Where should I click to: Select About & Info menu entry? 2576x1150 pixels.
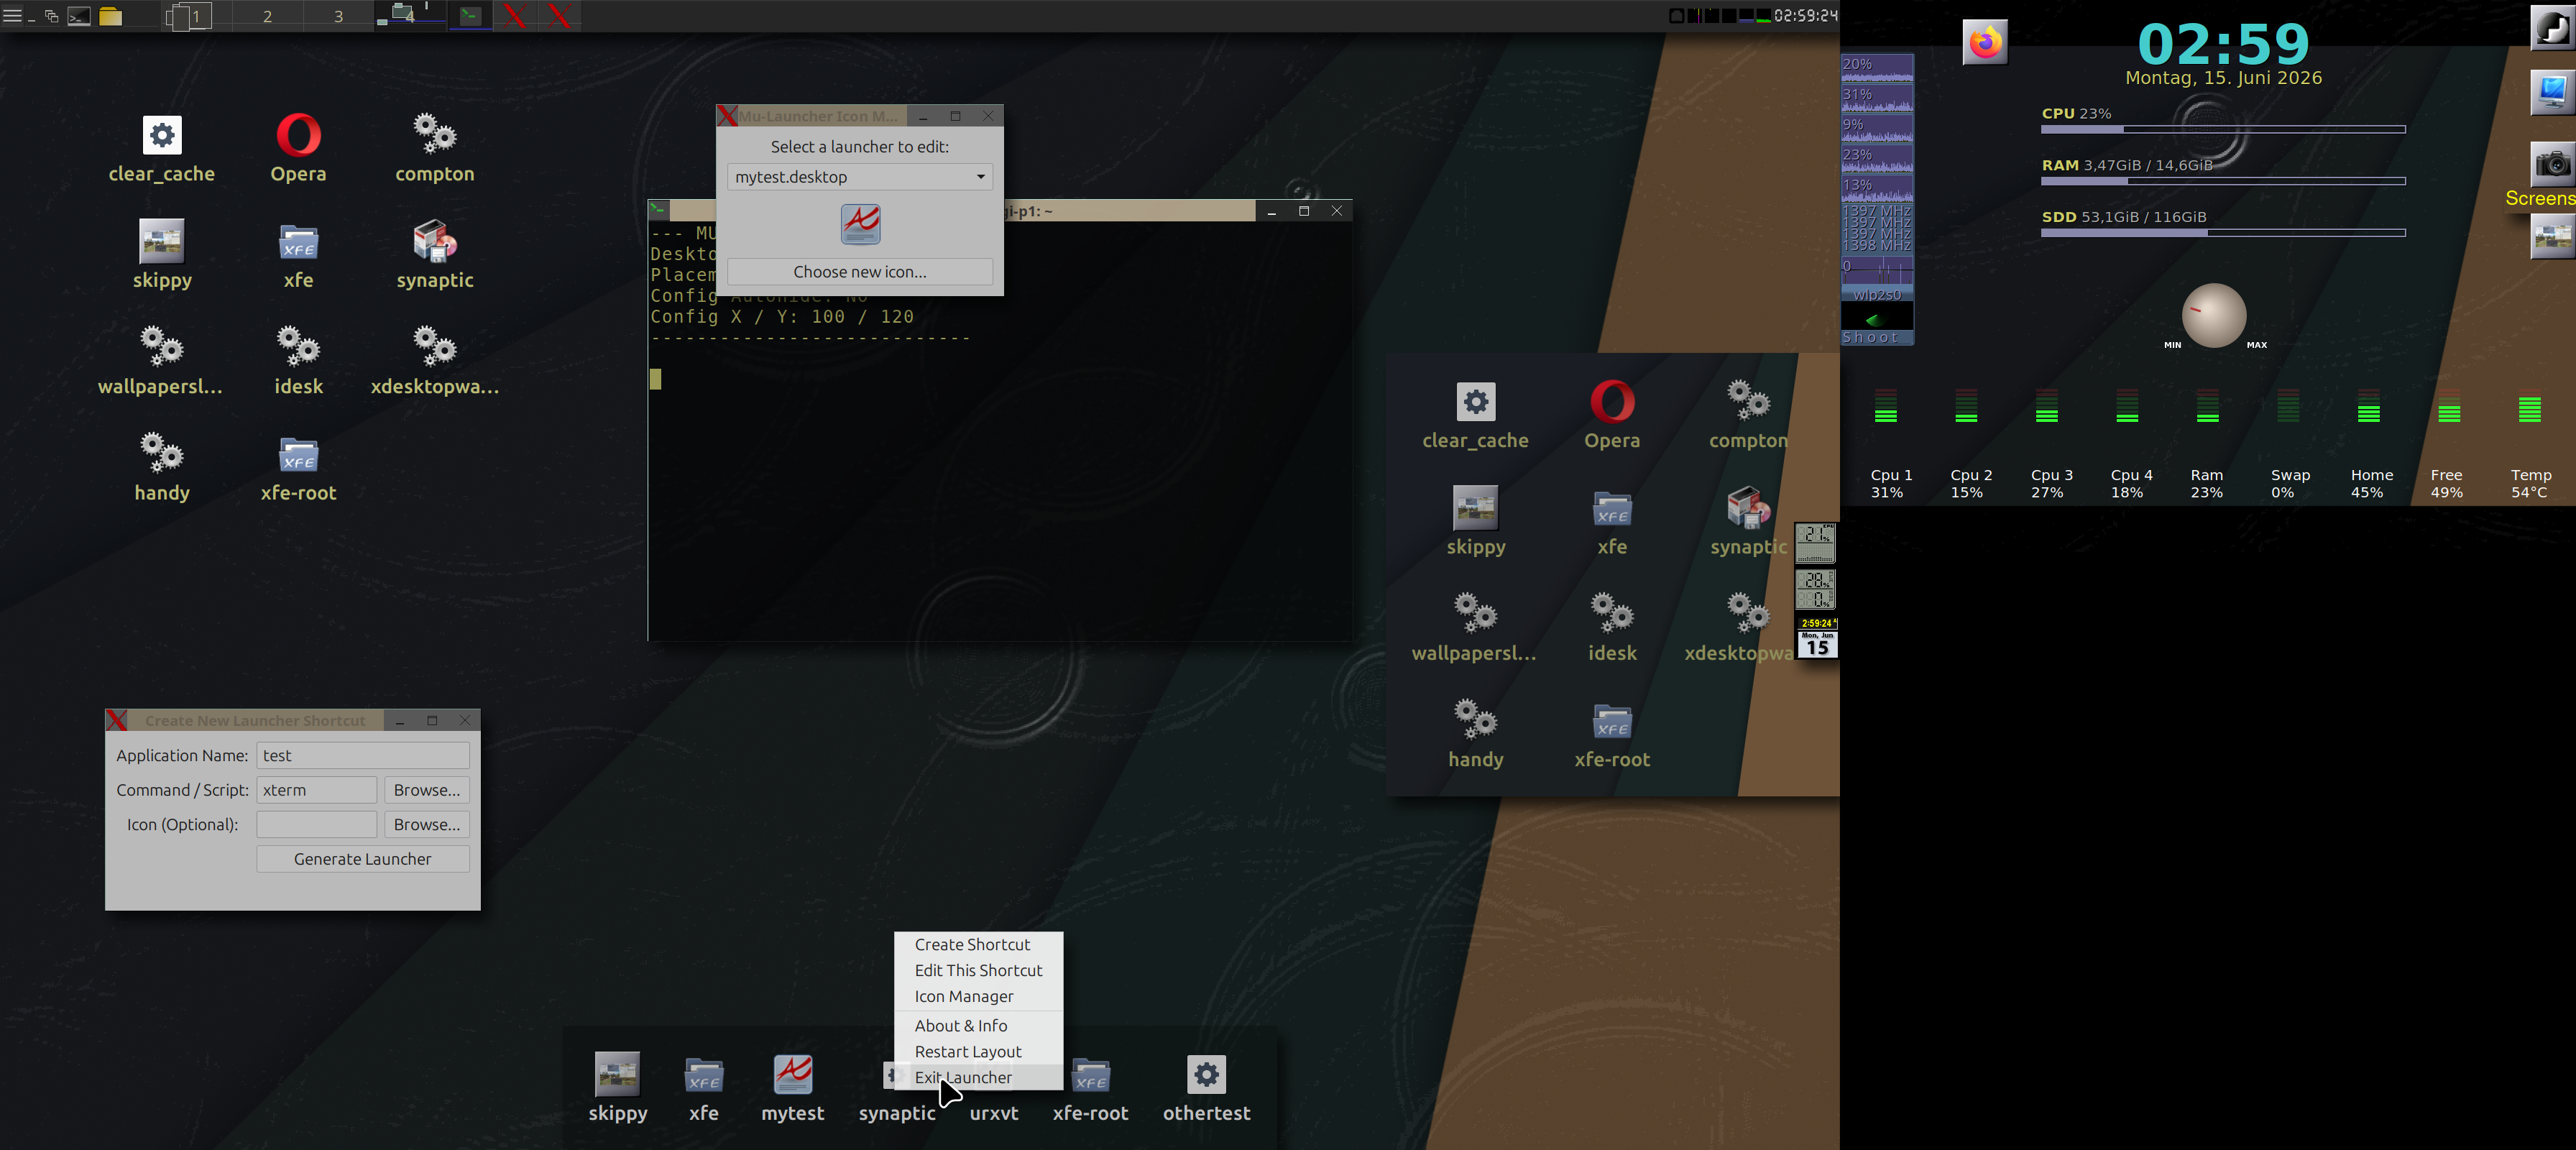click(x=961, y=1026)
